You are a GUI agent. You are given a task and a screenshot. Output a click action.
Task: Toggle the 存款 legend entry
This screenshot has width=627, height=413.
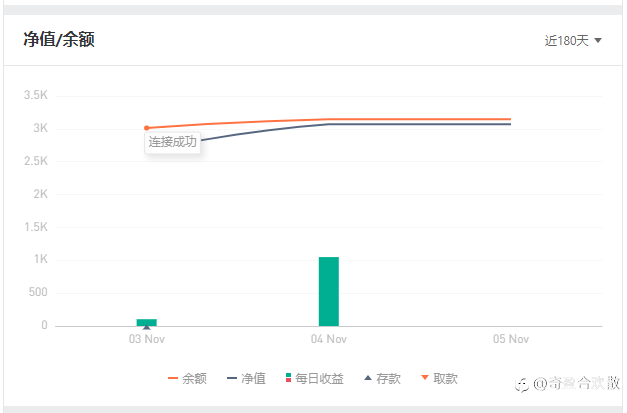(x=389, y=379)
